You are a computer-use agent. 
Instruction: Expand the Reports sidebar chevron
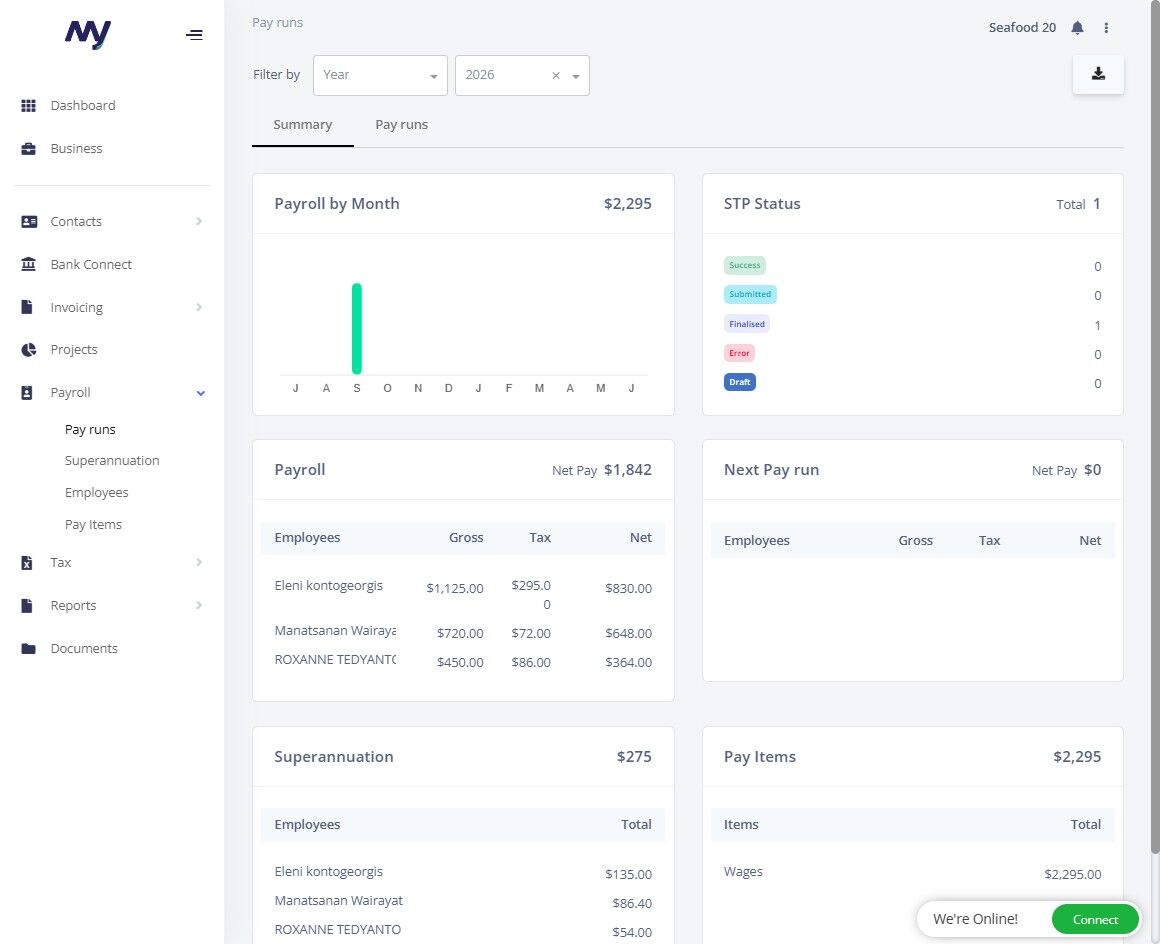(199, 605)
